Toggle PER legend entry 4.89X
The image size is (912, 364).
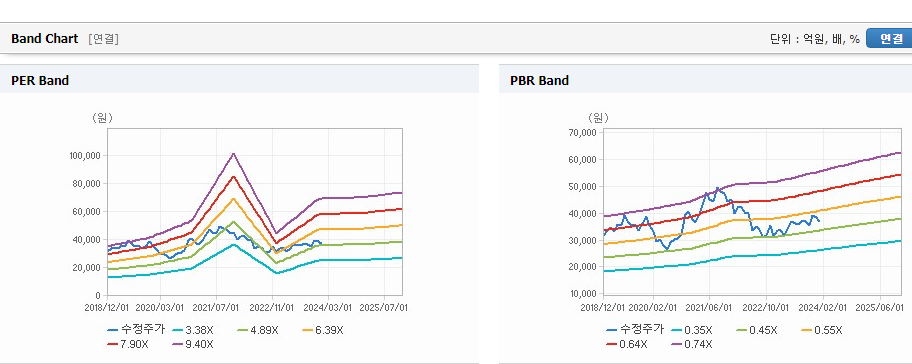tap(258, 330)
